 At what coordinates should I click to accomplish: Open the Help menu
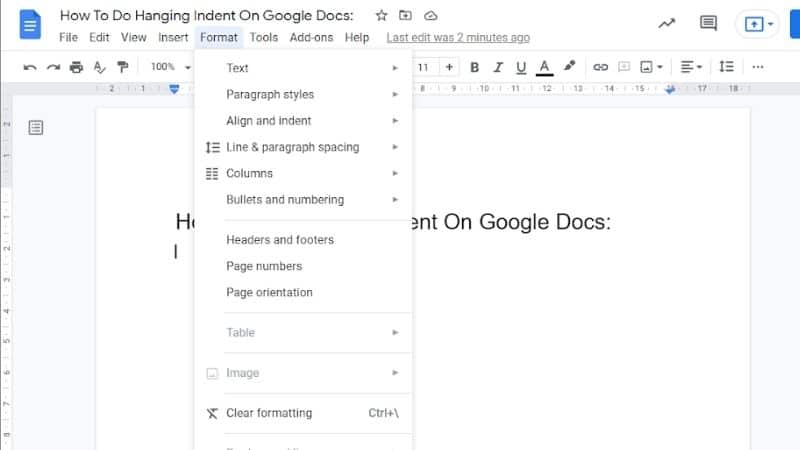click(357, 37)
